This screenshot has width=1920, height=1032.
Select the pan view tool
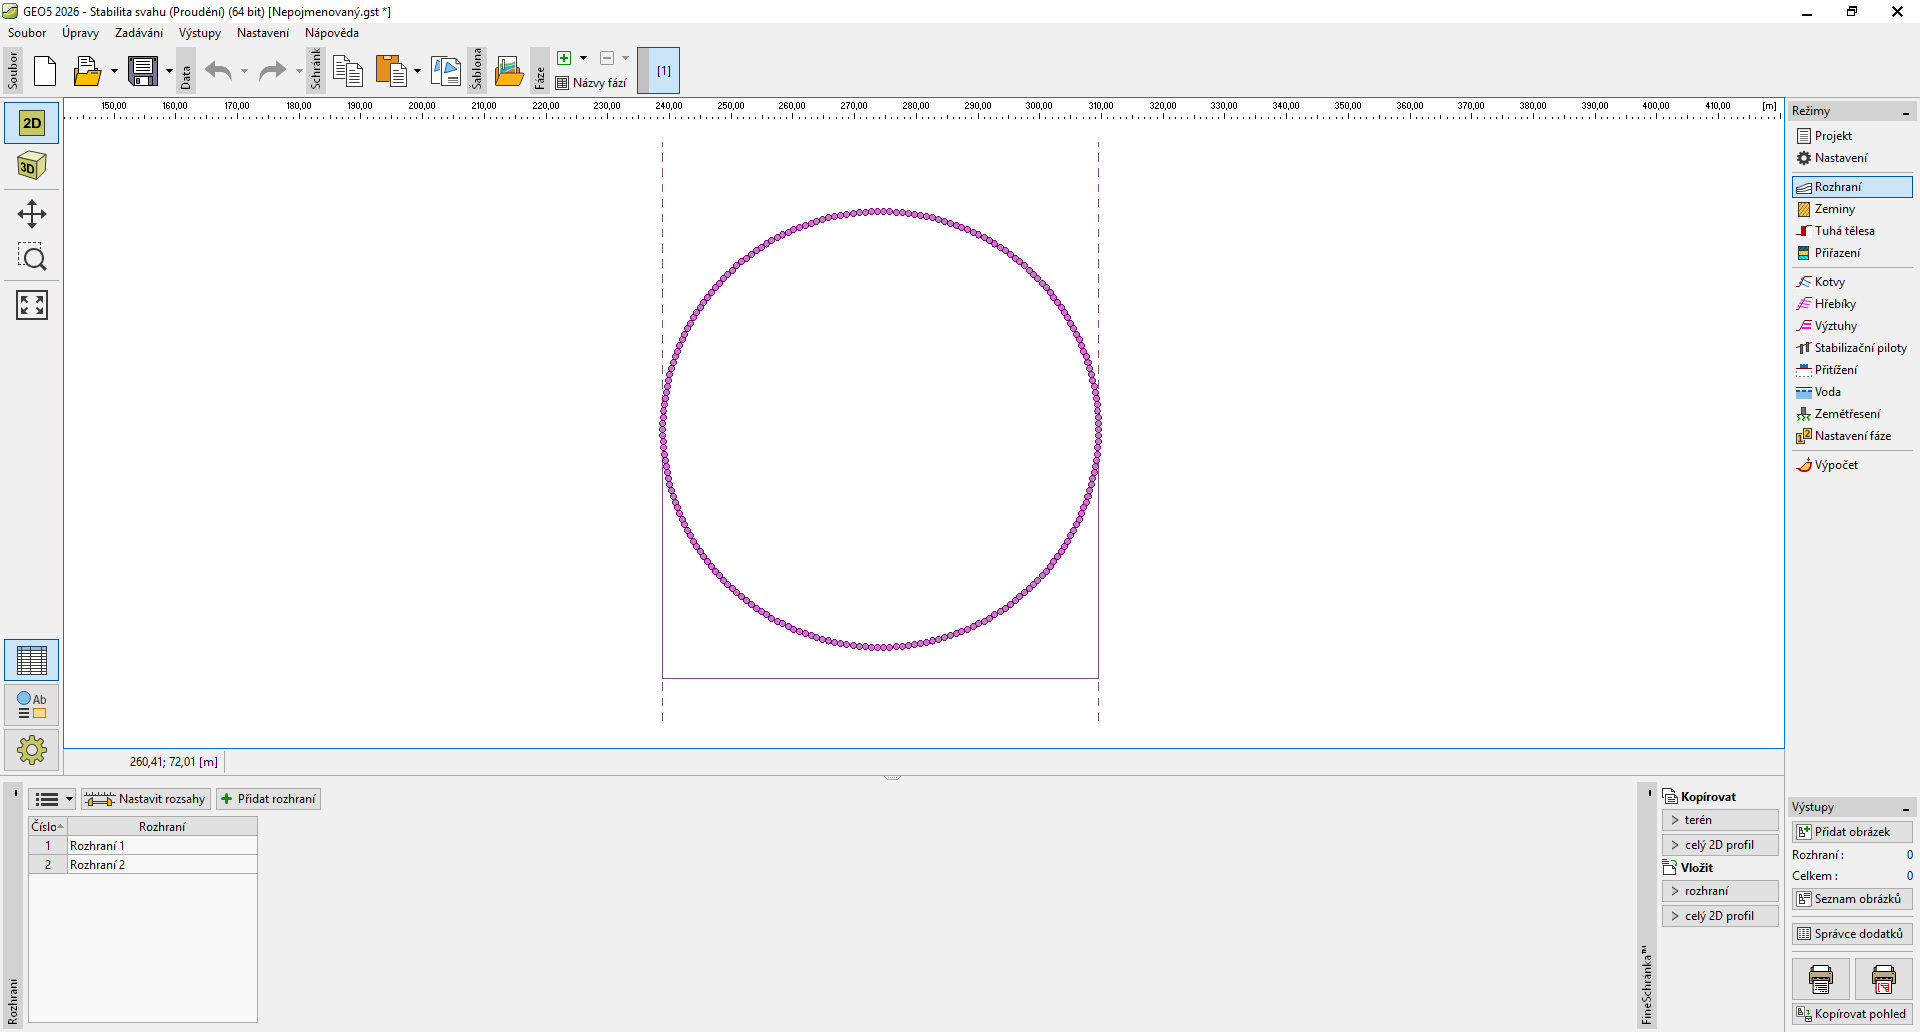pyautogui.click(x=32, y=214)
